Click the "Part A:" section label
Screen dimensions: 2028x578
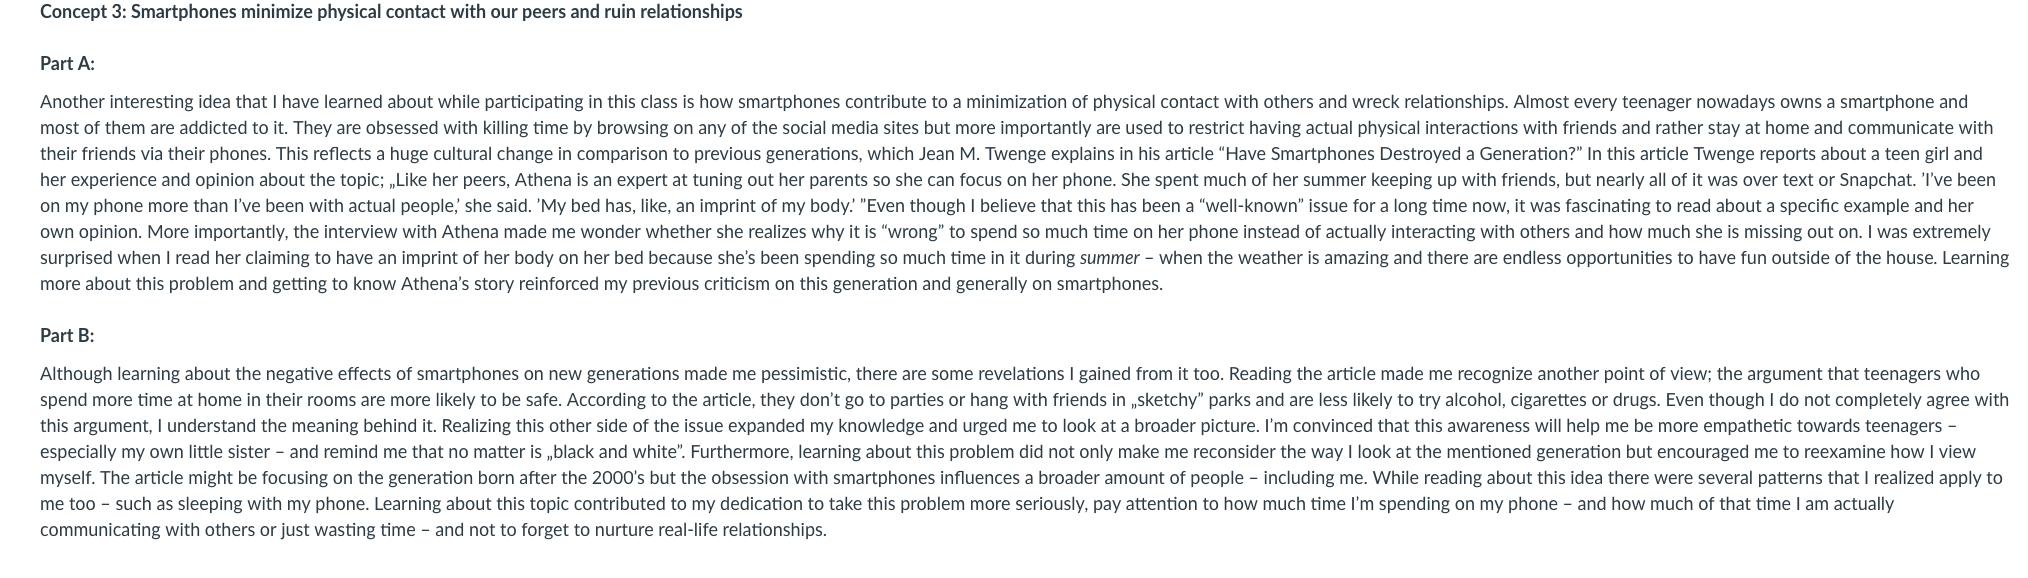click(x=67, y=63)
